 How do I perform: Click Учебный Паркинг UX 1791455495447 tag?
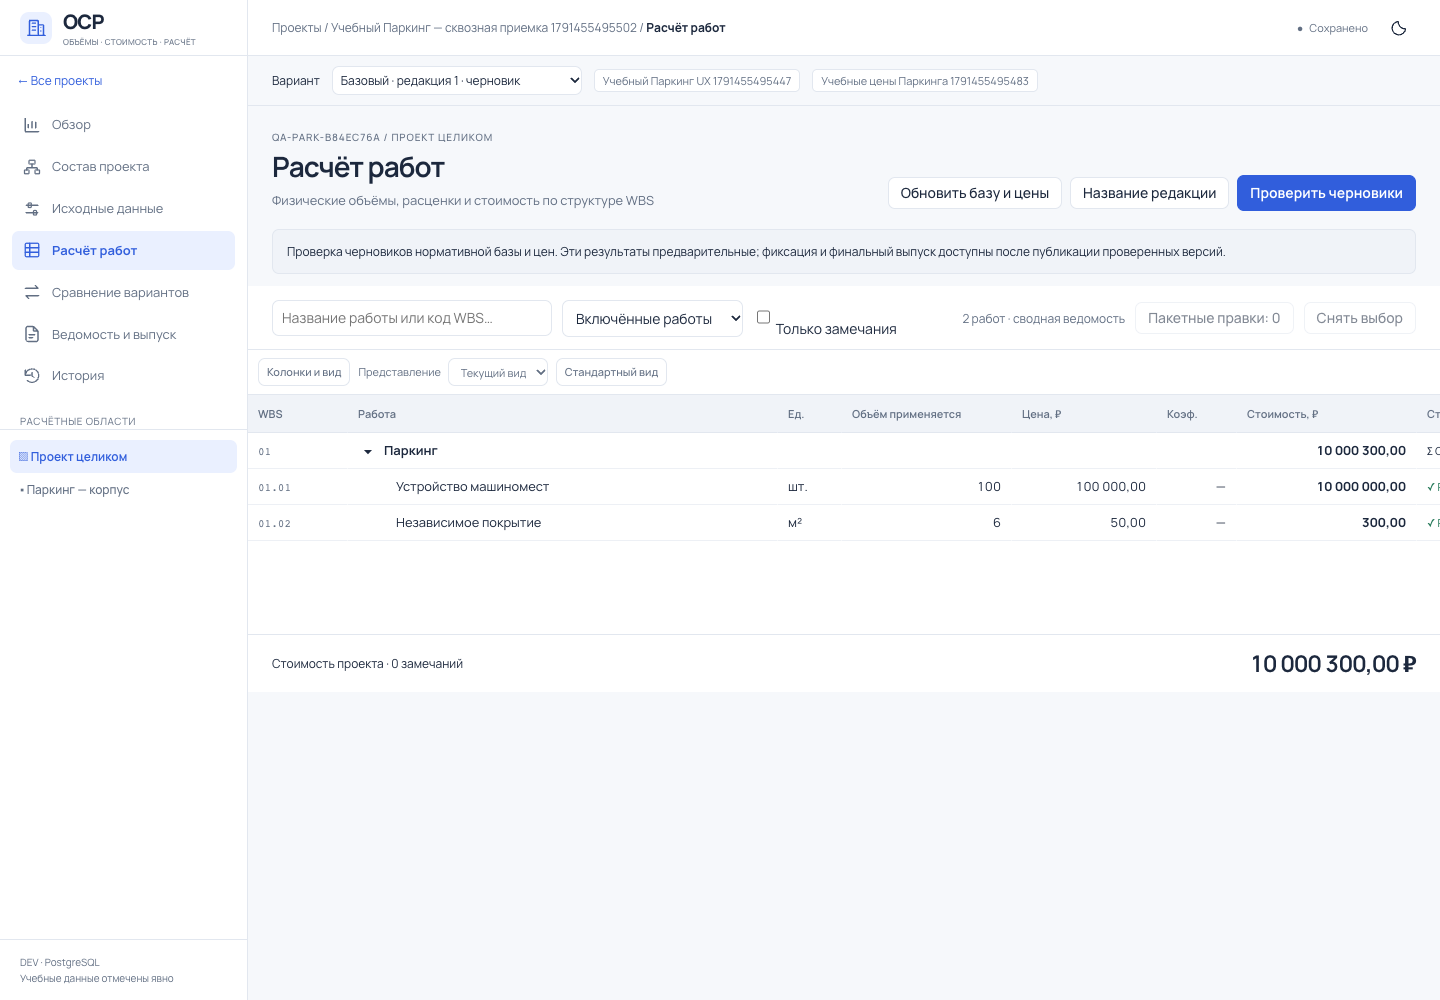tap(697, 81)
